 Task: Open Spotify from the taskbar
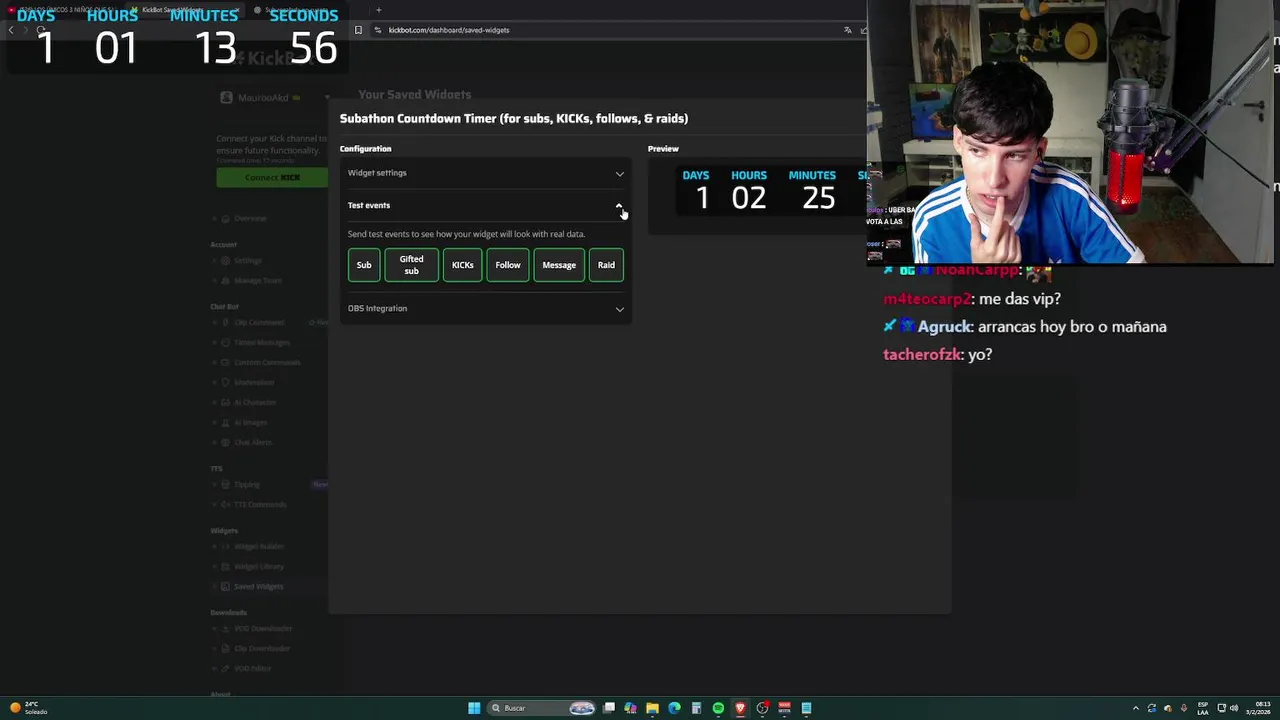[718, 708]
